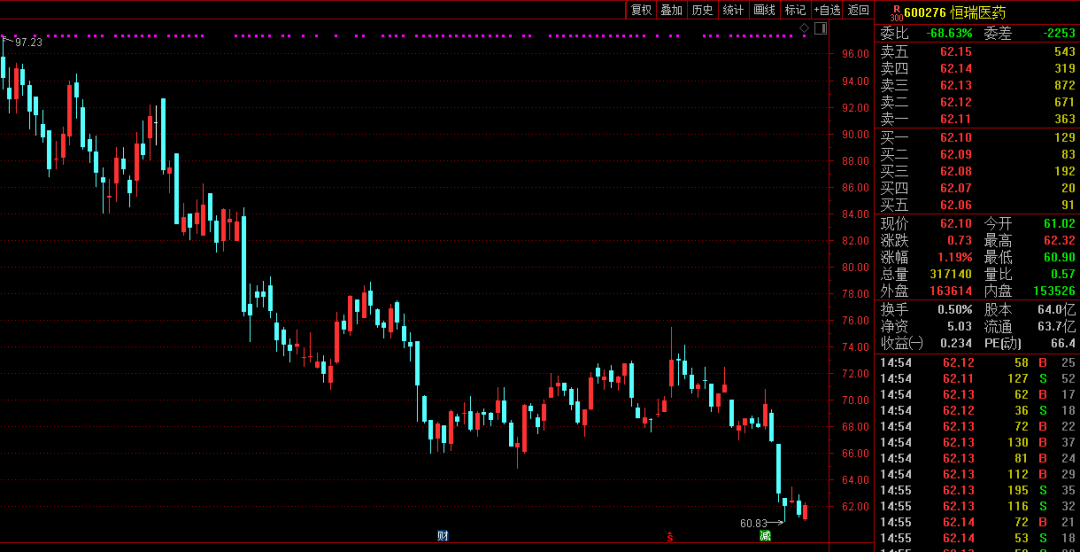Click the 97.23 high price label
The width and height of the screenshot is (1080, 552).
coord(28,42)
